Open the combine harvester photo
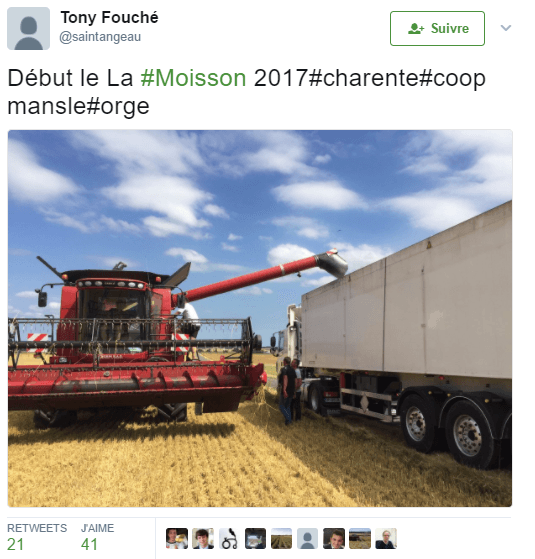 pos(260,318)
